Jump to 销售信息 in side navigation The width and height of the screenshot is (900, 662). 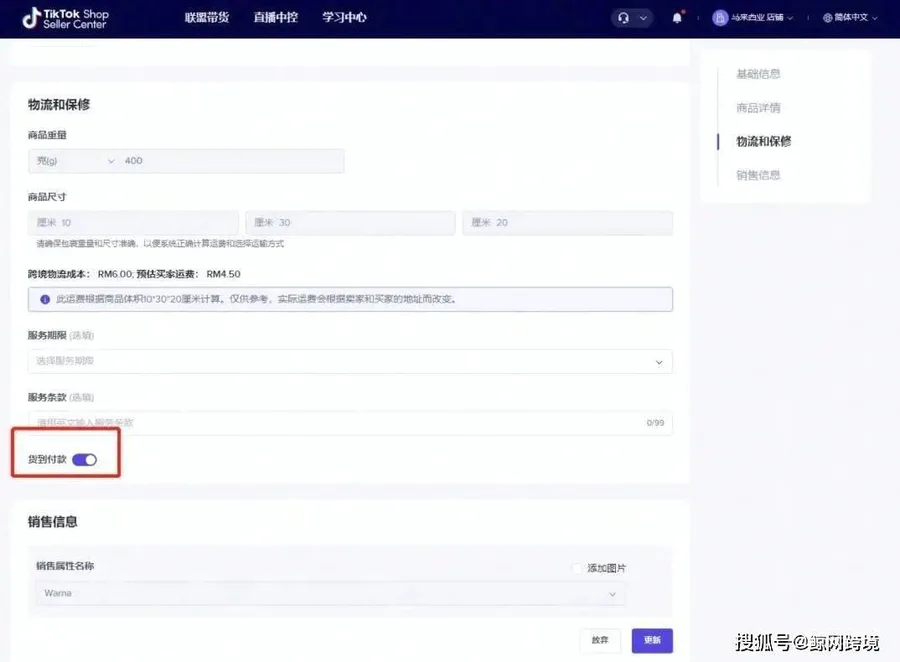point(758,175)
